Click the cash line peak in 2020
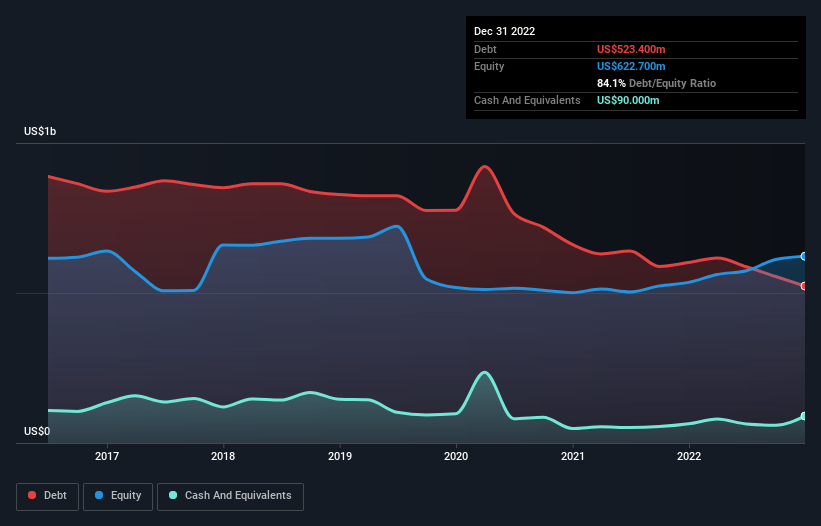Screen dimensions: 821x526 [485, 373]
